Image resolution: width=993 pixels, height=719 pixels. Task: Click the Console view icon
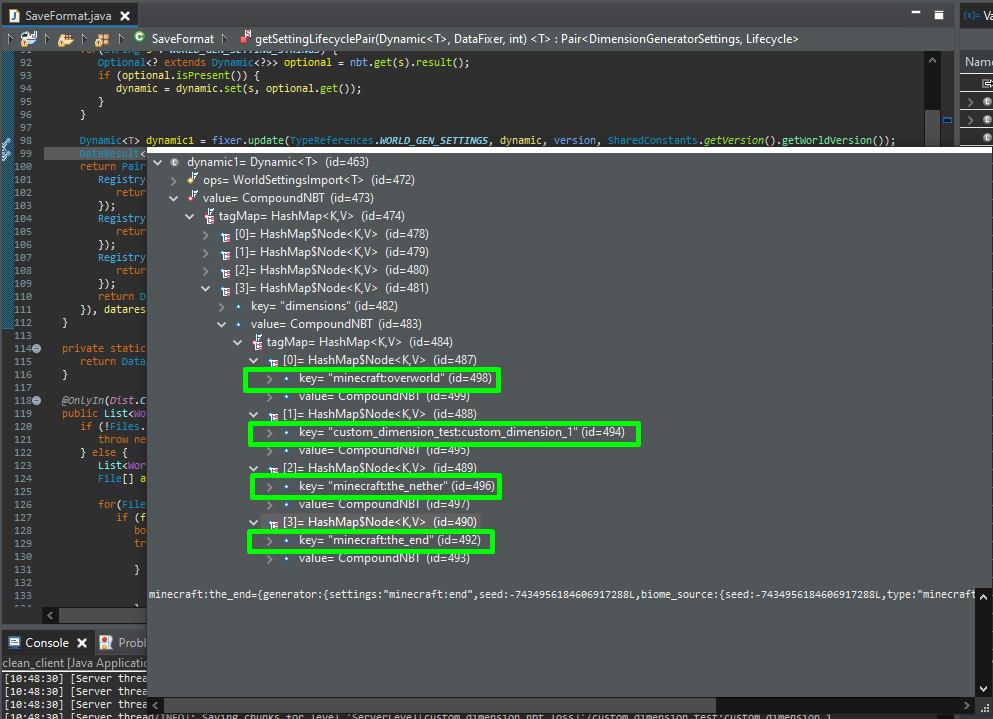pyautogui.click(x=13, y=643)
